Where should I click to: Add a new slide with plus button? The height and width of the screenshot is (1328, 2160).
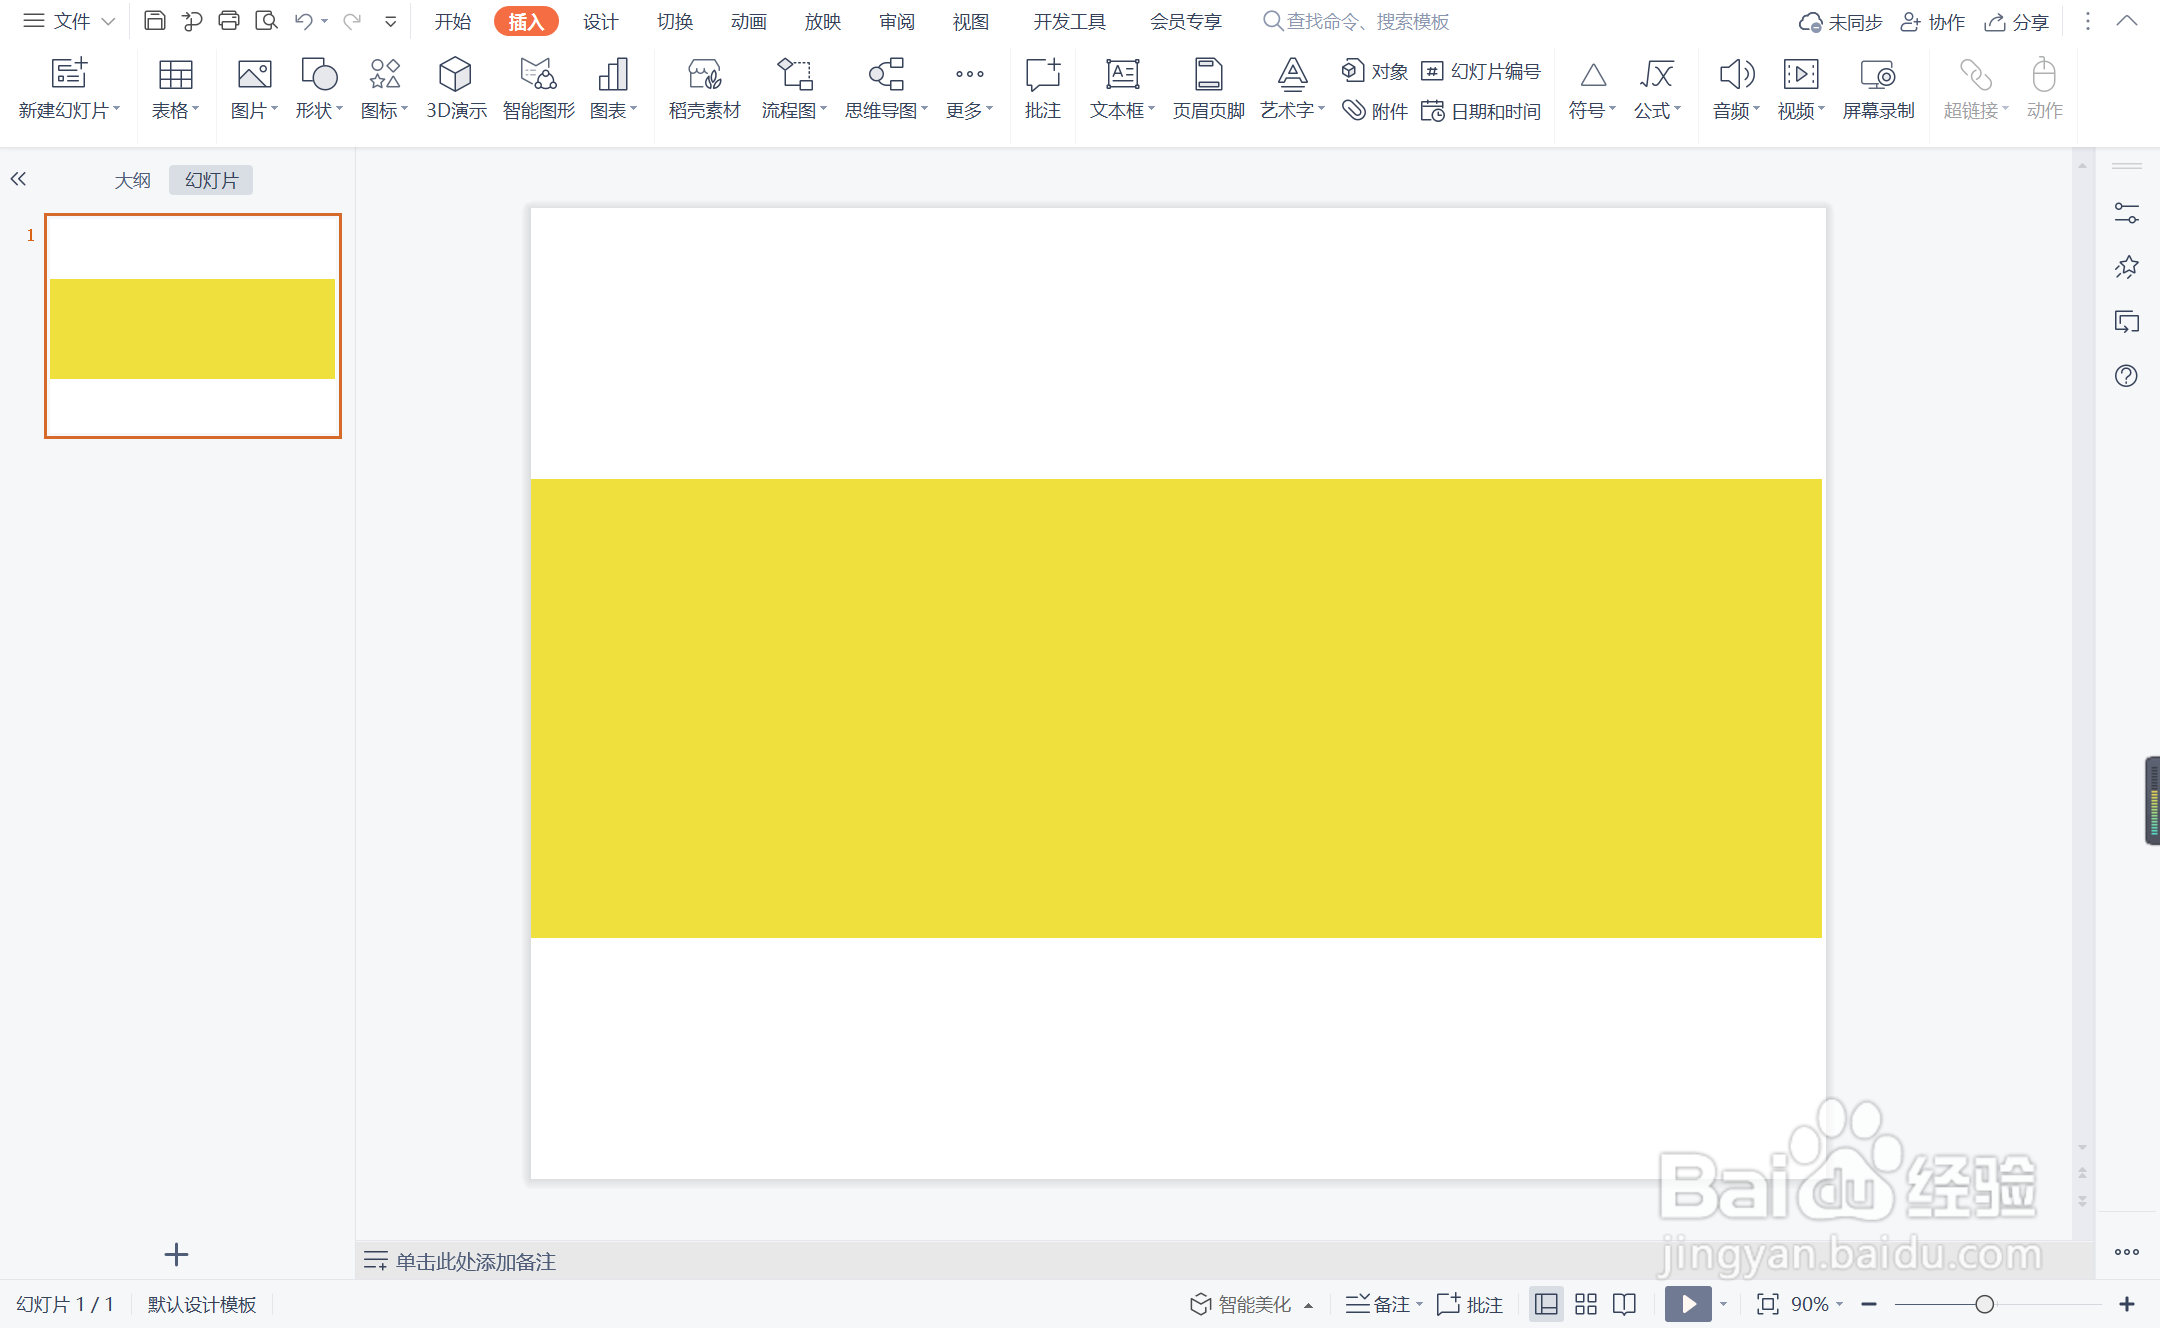click(176, 1254)
